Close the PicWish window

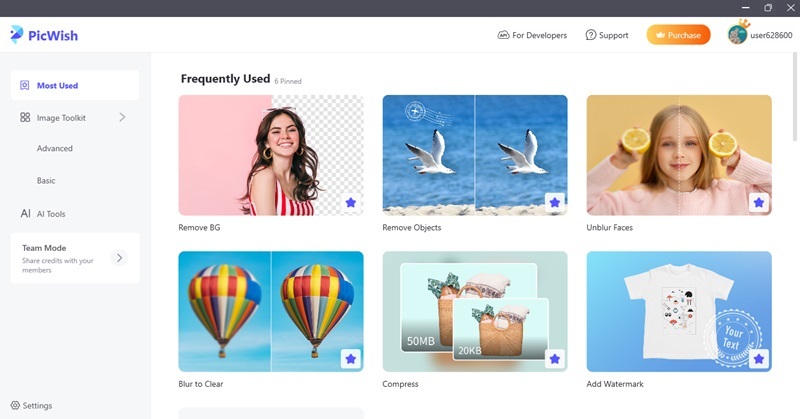coord(790,8)
